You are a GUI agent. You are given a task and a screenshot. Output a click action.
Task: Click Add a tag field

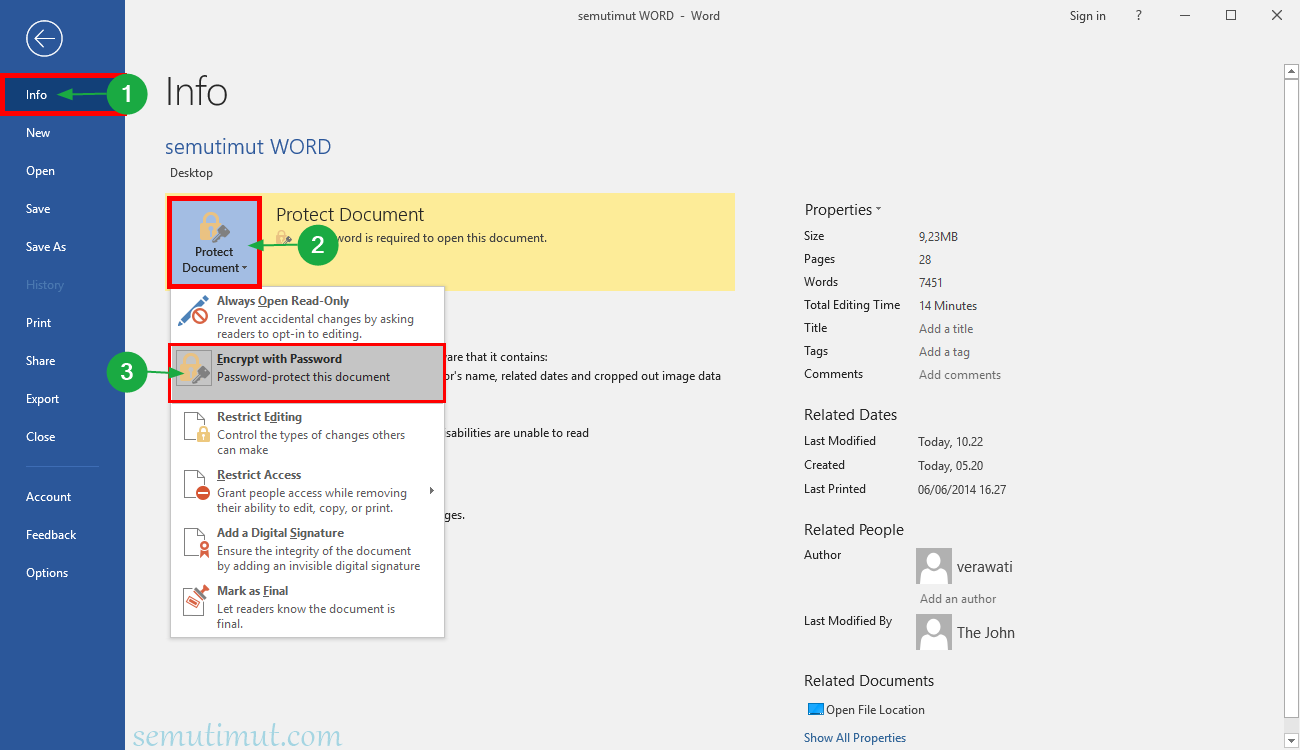click(x=945, y=352)
